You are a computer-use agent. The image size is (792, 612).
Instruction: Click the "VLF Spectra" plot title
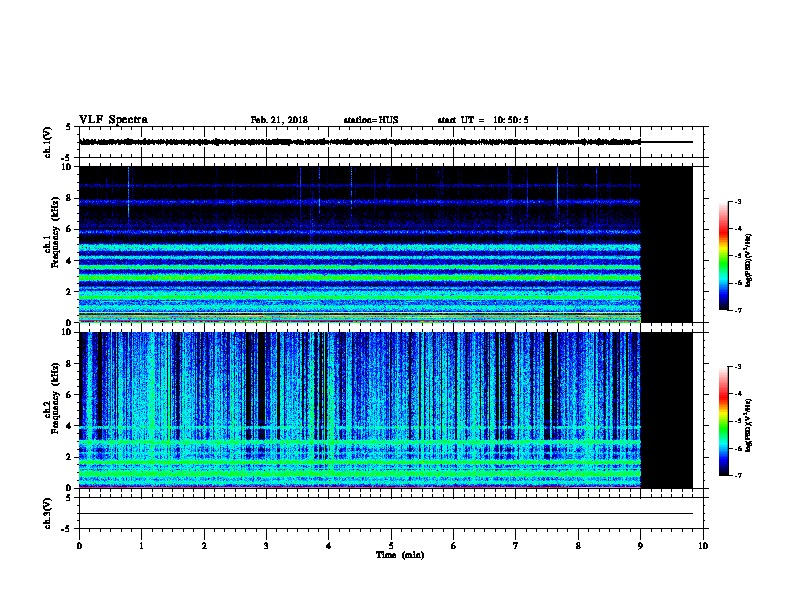pyautogui.click(x=113, y=119)
